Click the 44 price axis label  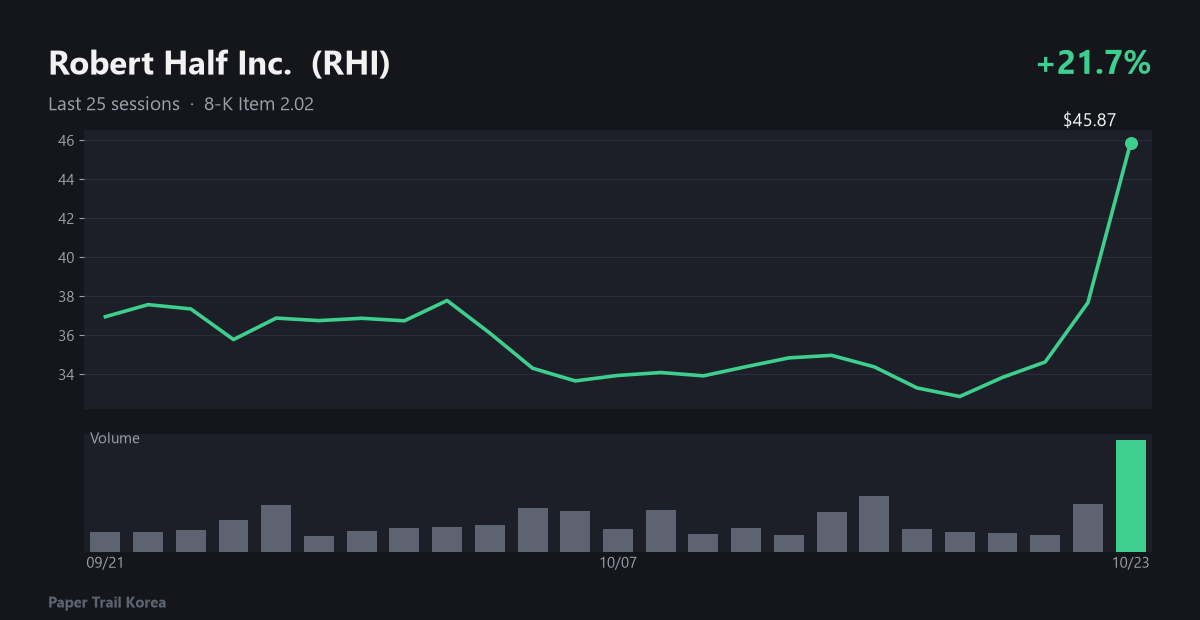click(65, 180)
